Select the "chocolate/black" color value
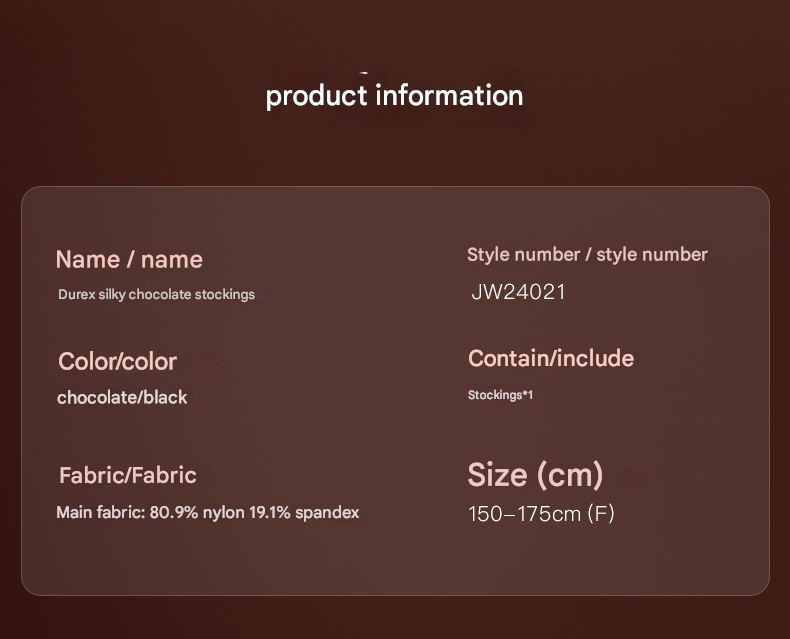 click(122, 397)
